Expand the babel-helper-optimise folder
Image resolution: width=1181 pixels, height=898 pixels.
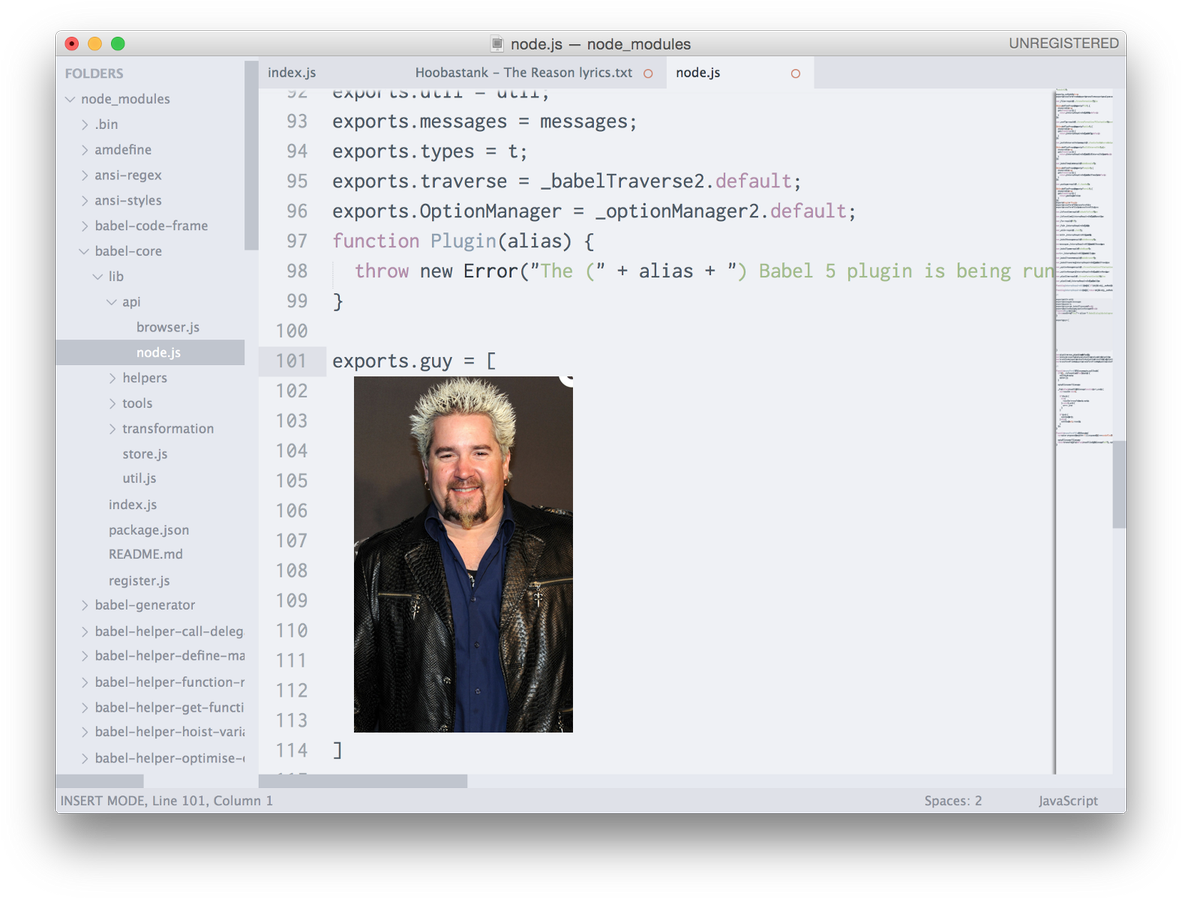84,759
